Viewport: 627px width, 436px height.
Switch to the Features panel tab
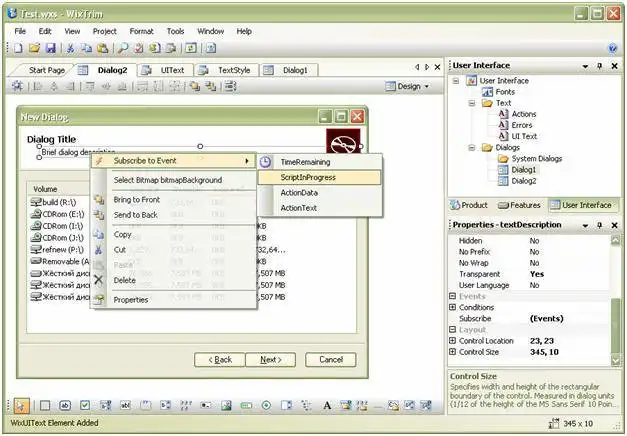click(519, 205)
